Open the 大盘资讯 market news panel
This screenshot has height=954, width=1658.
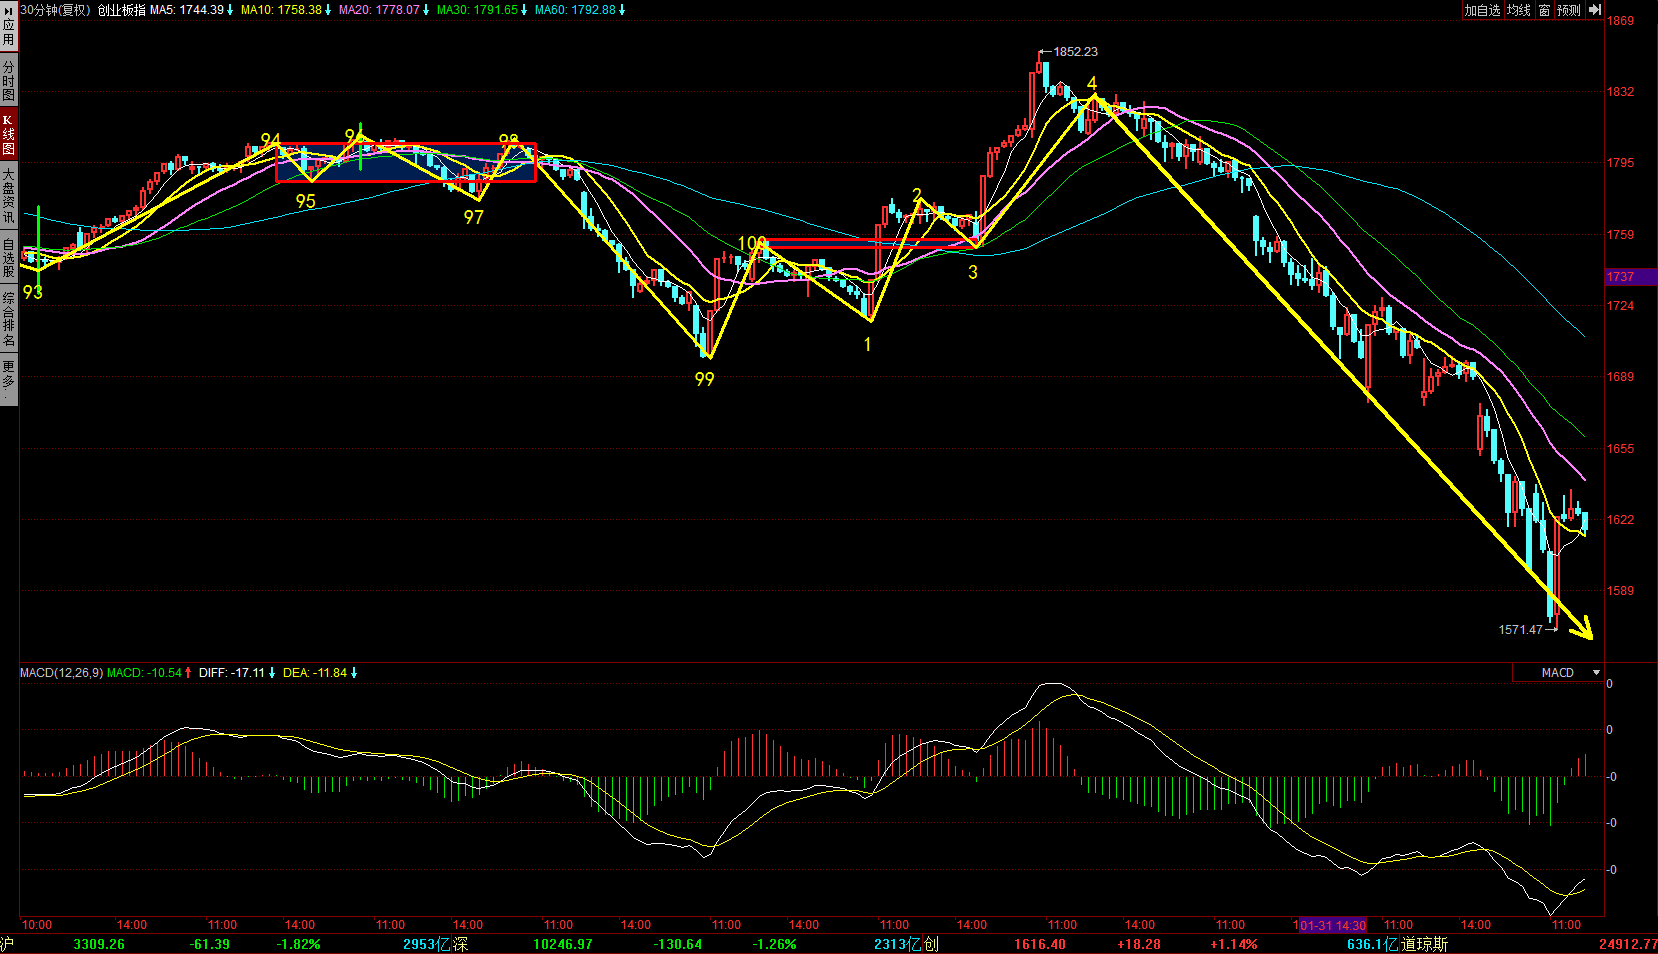(8, 196)
